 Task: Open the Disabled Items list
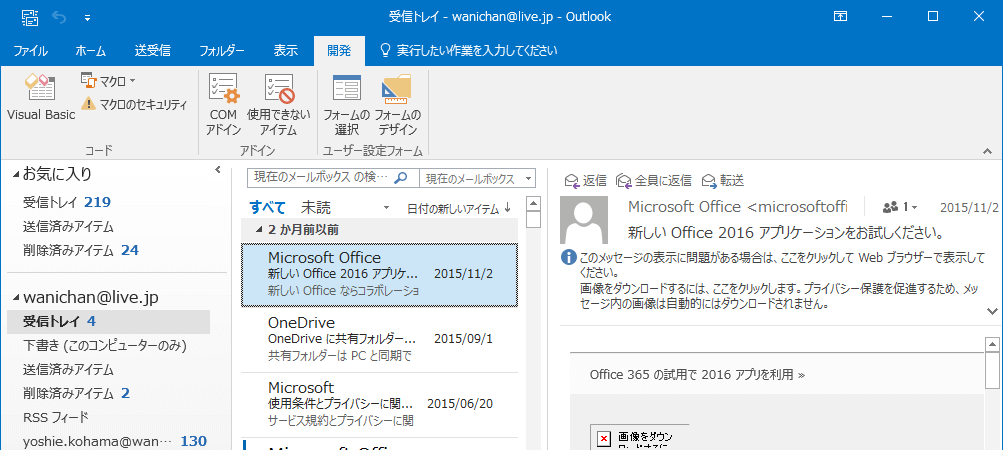pyautogui.click(x=278, y=104)
